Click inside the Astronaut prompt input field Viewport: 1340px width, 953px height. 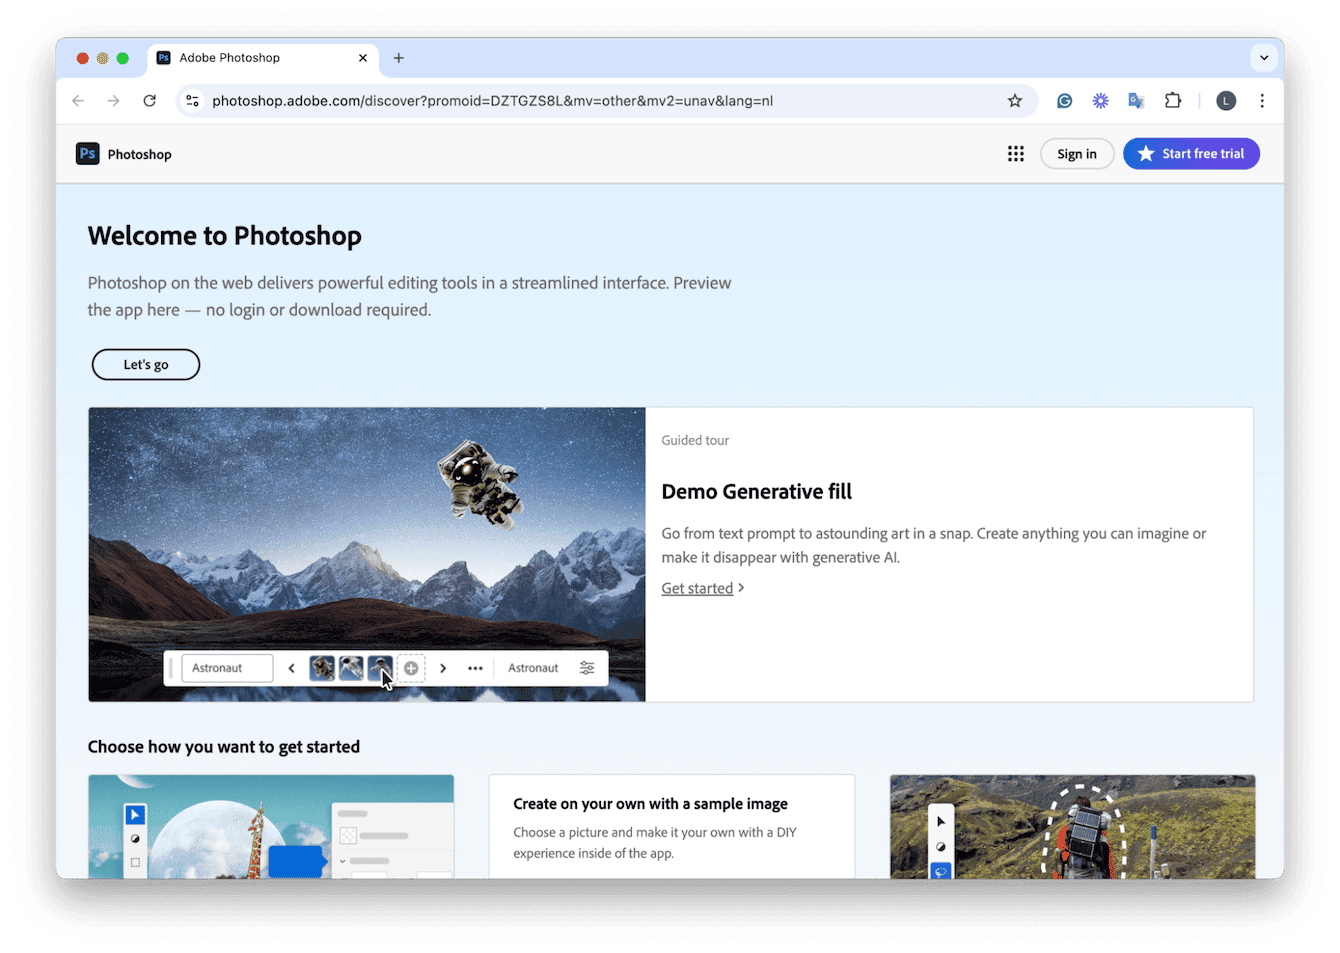tap(227, 667)
